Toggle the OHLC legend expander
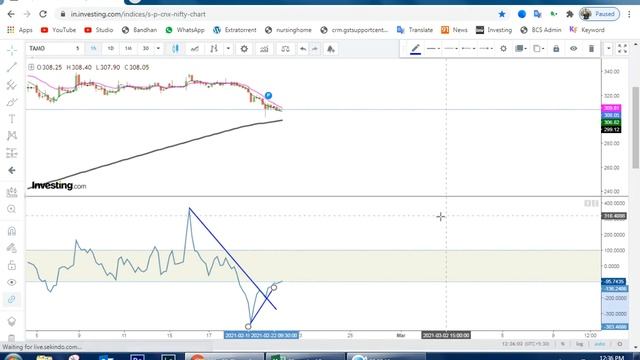This screenshot has width=640, height=360. tap(31, 67)
